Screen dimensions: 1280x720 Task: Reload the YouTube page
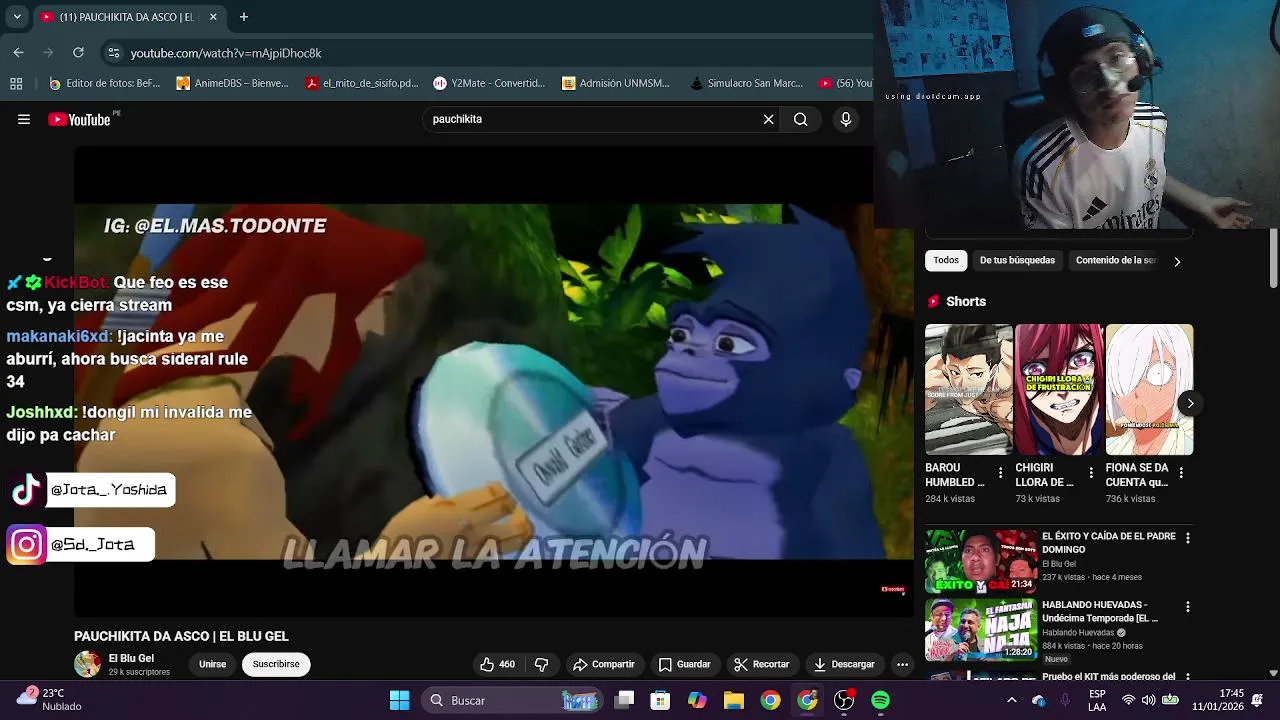point(78,52)
